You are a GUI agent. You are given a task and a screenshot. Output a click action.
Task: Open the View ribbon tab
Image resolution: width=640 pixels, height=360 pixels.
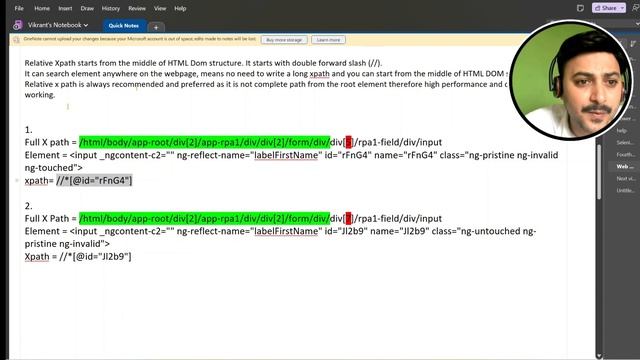point(160,8)
